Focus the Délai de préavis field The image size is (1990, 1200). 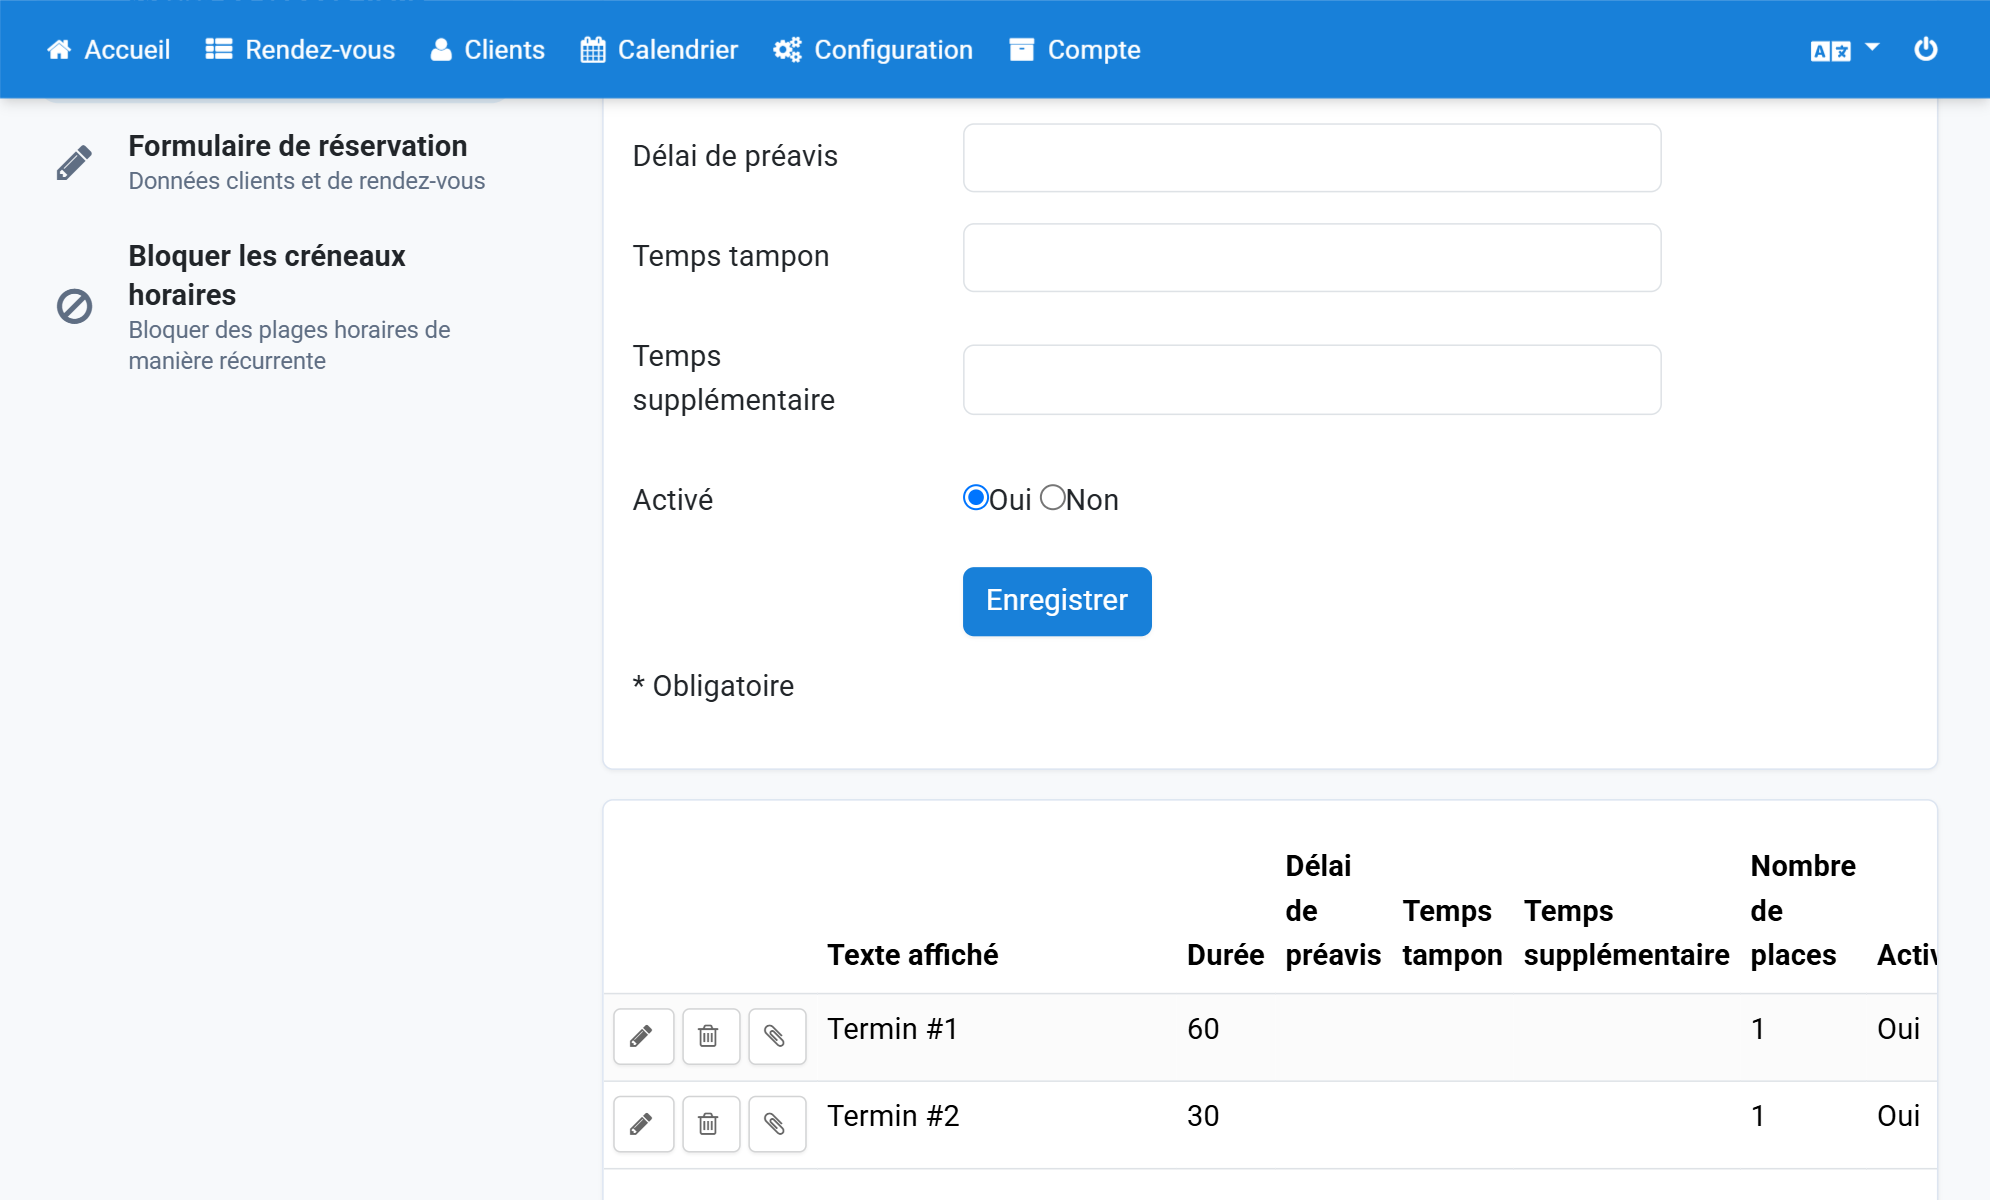pyautogui.click(x=1312, y=158)
